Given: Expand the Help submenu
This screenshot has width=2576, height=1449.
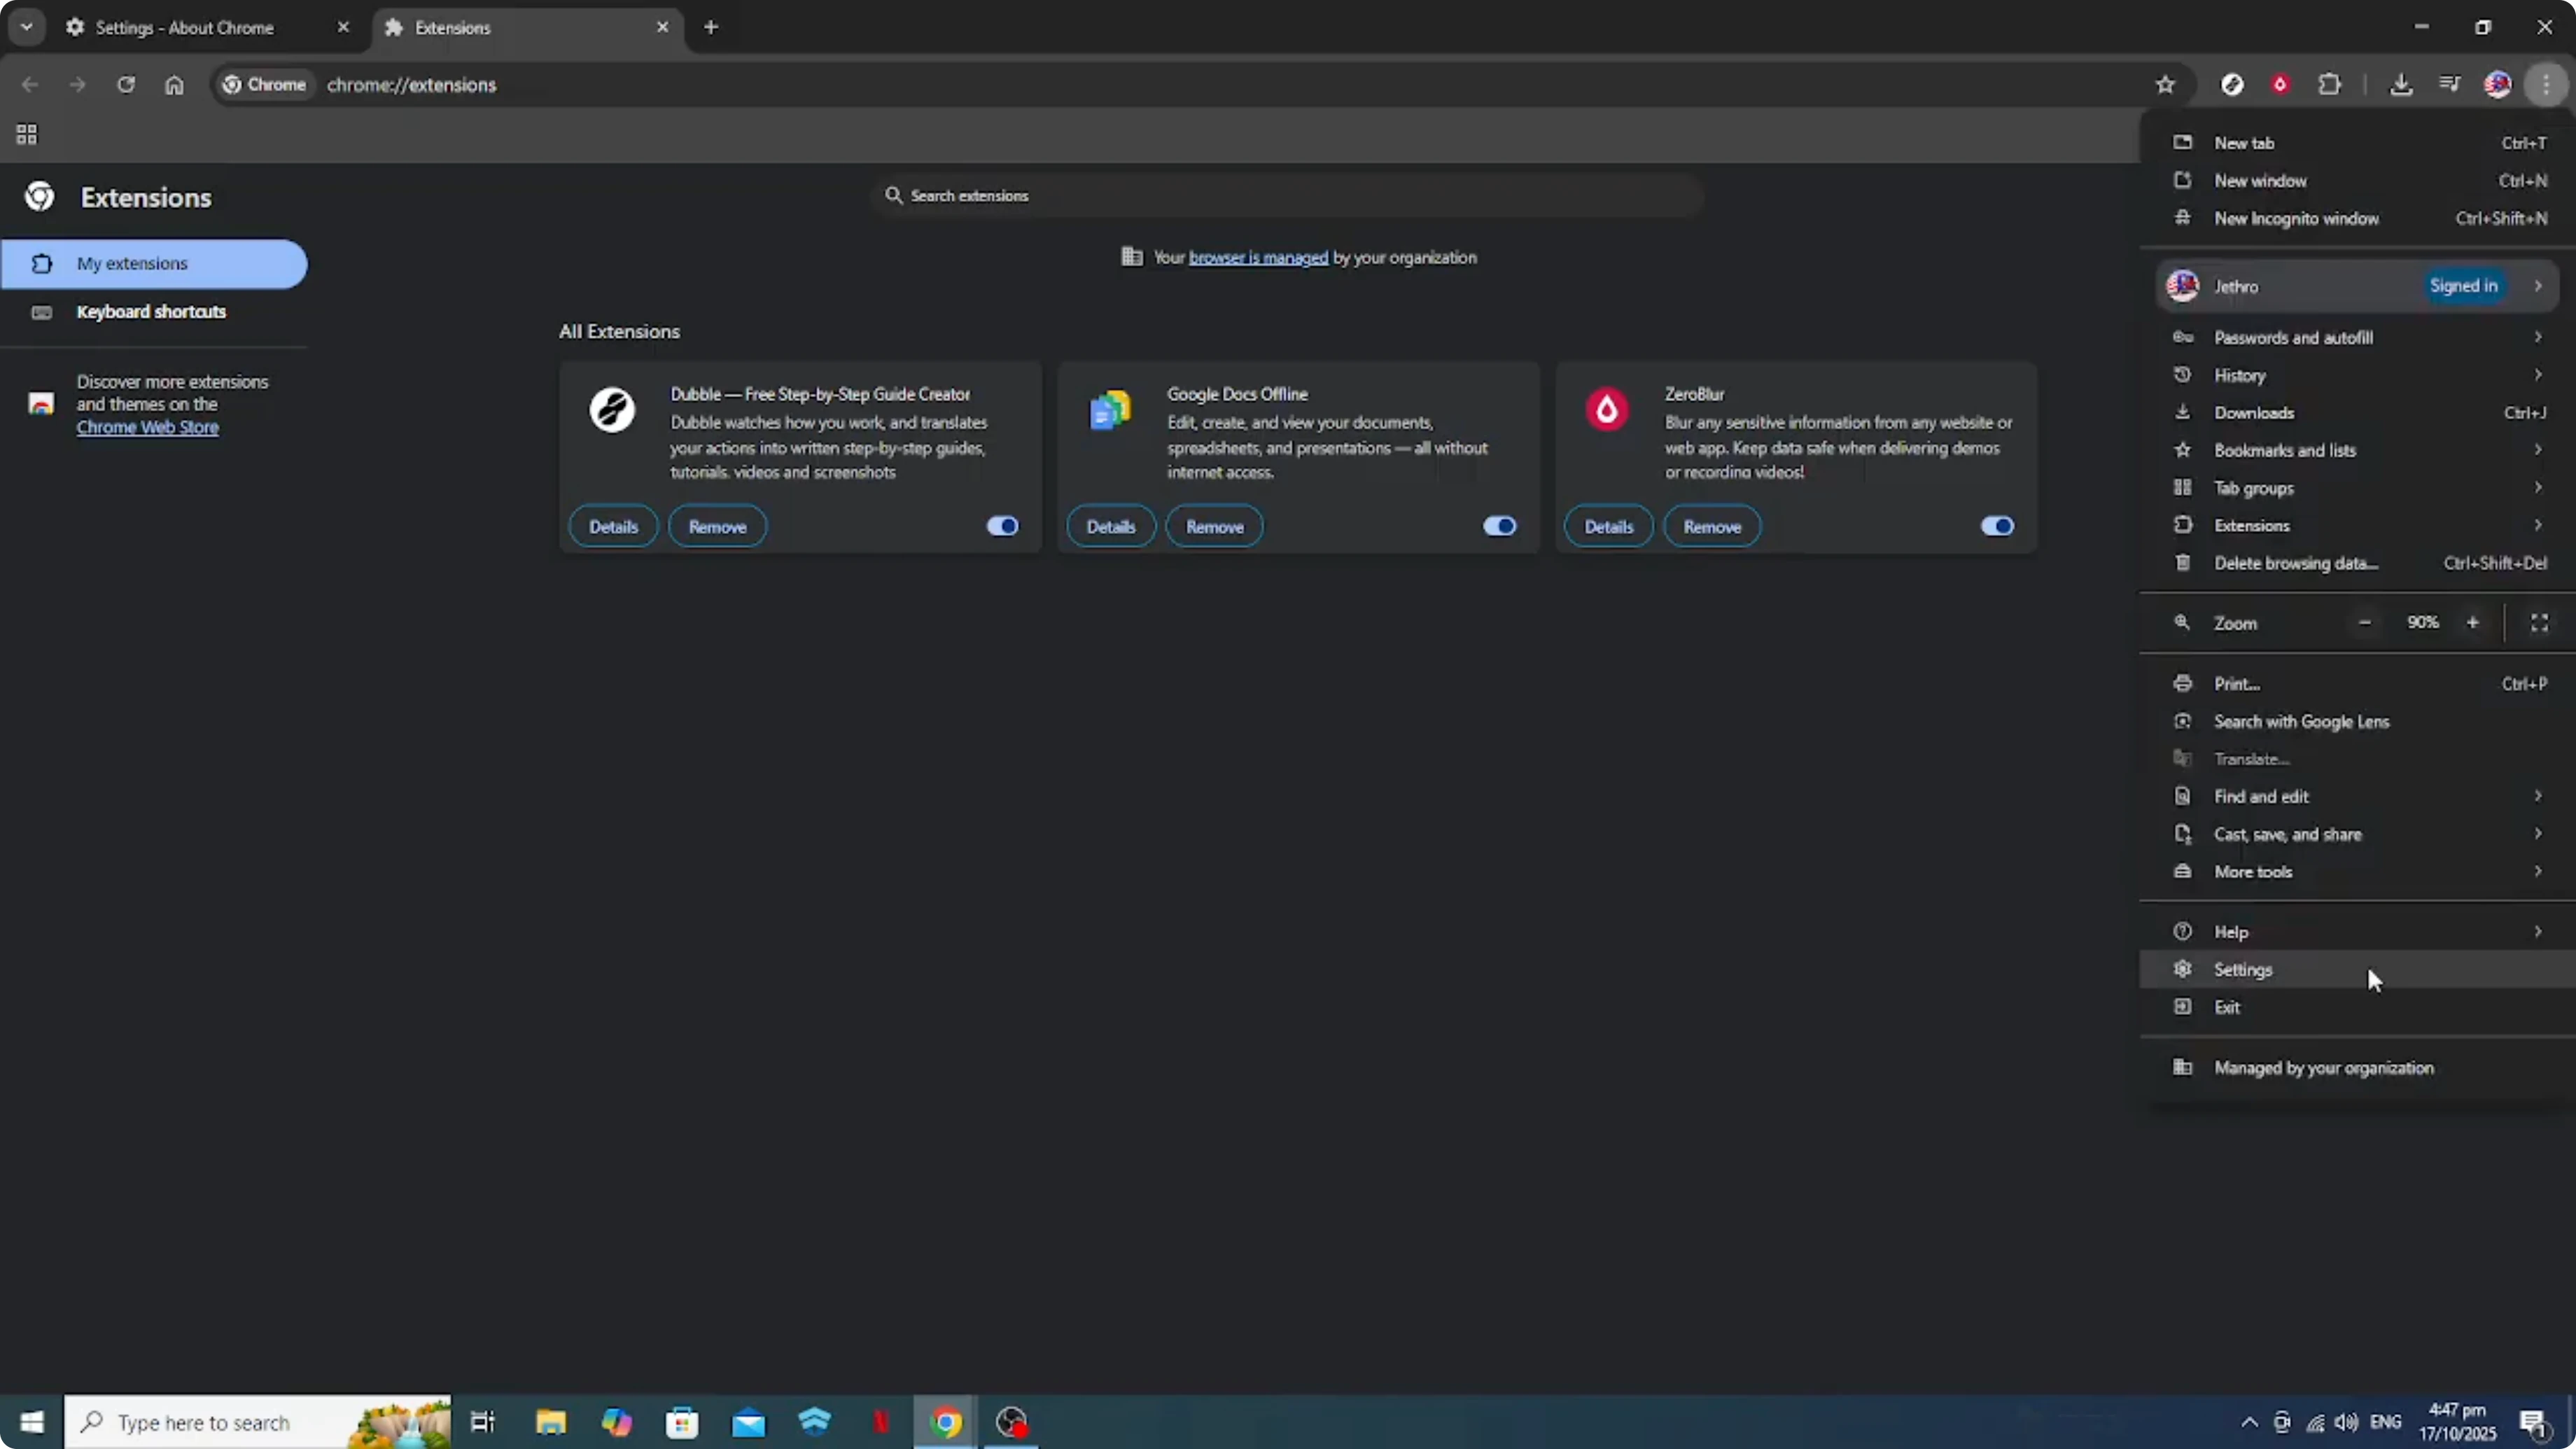Looking at the screenshot, I should click(x=2358, y=932).
